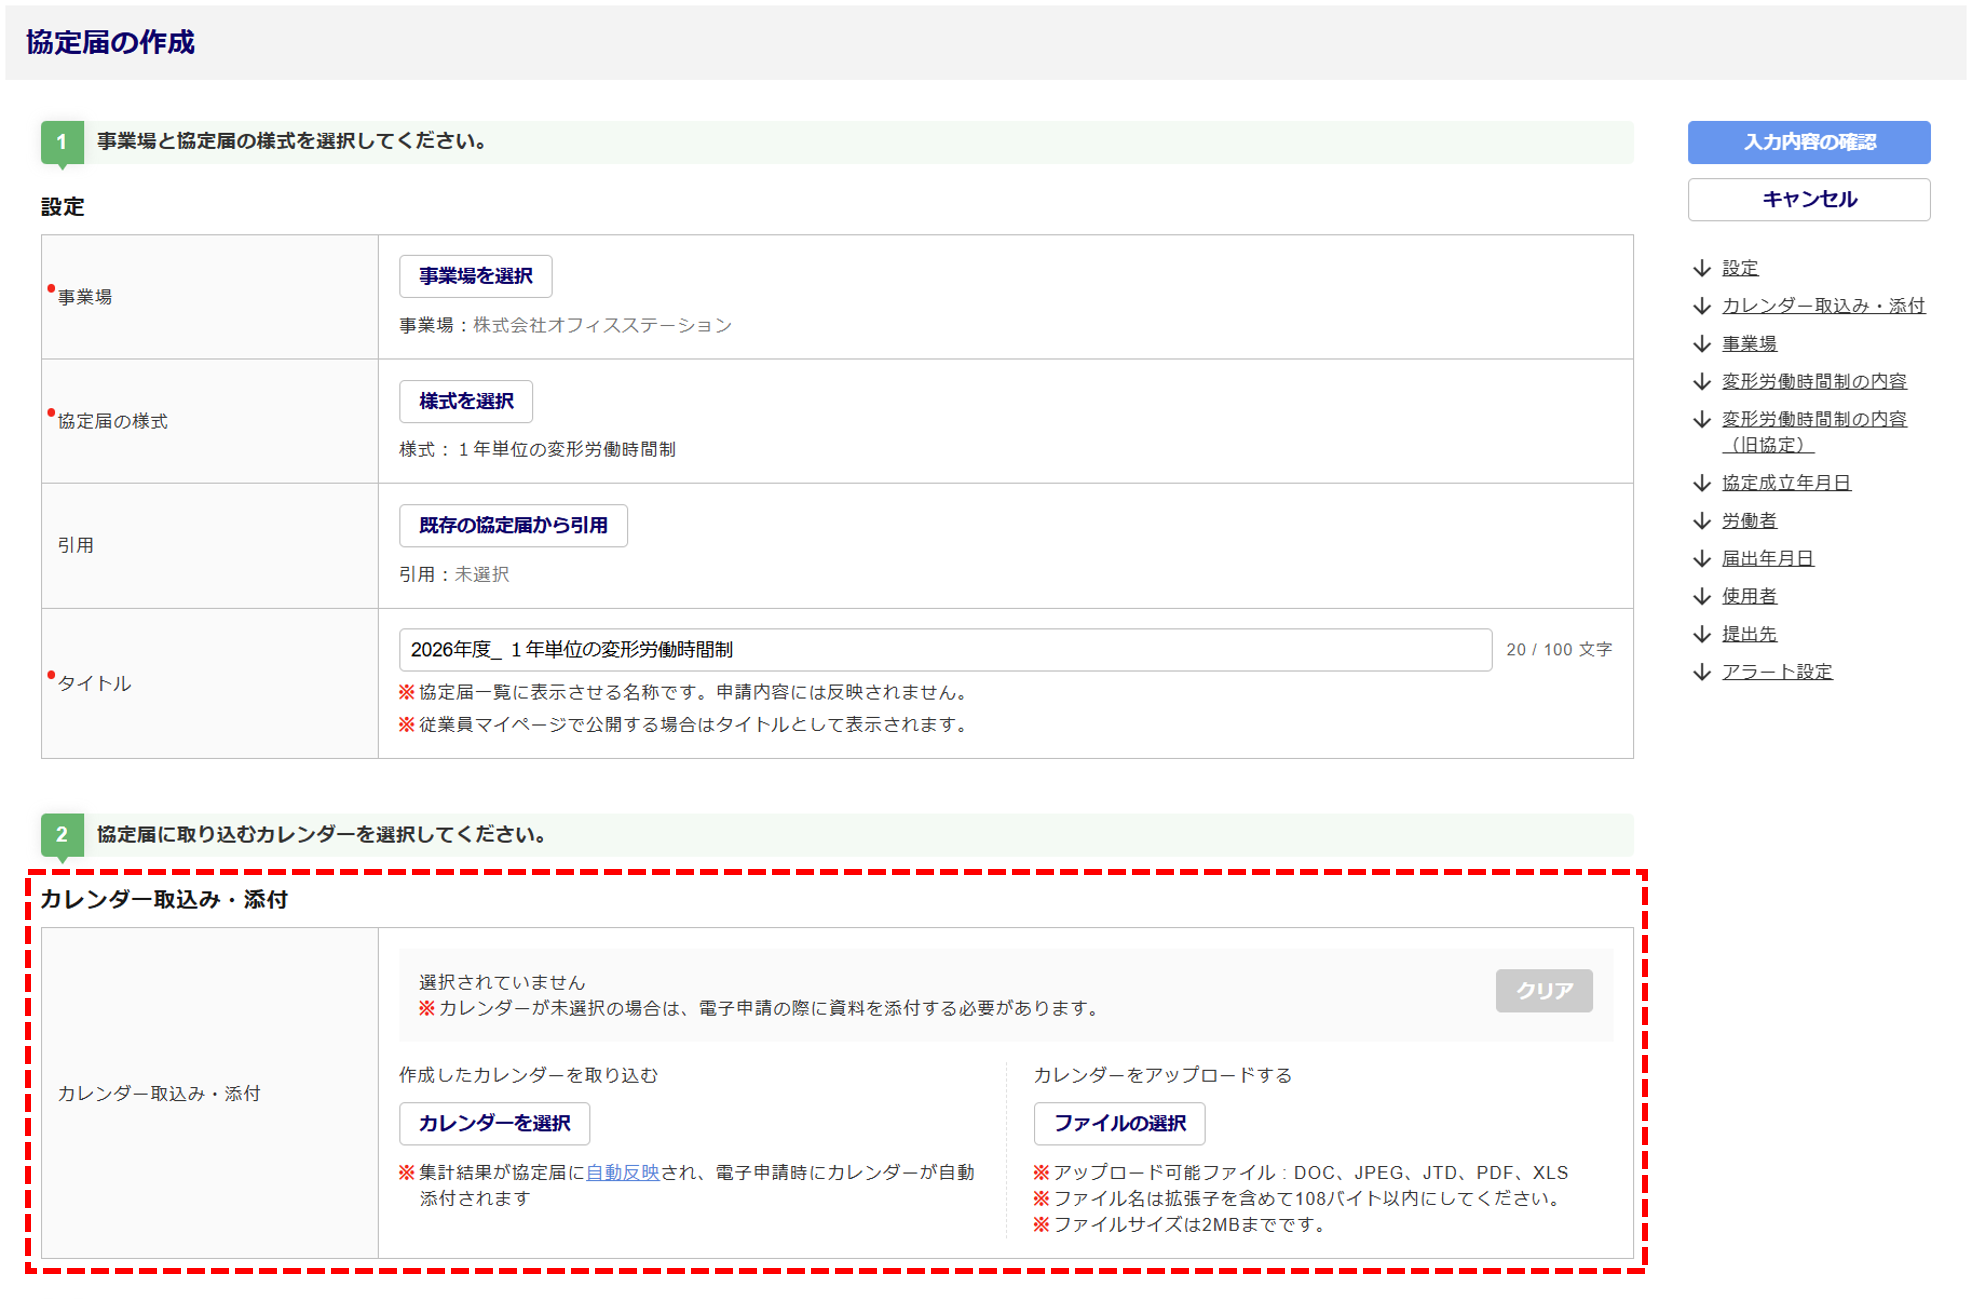Click down arrow icon beside 事業場 link

tap(1702, 344)
